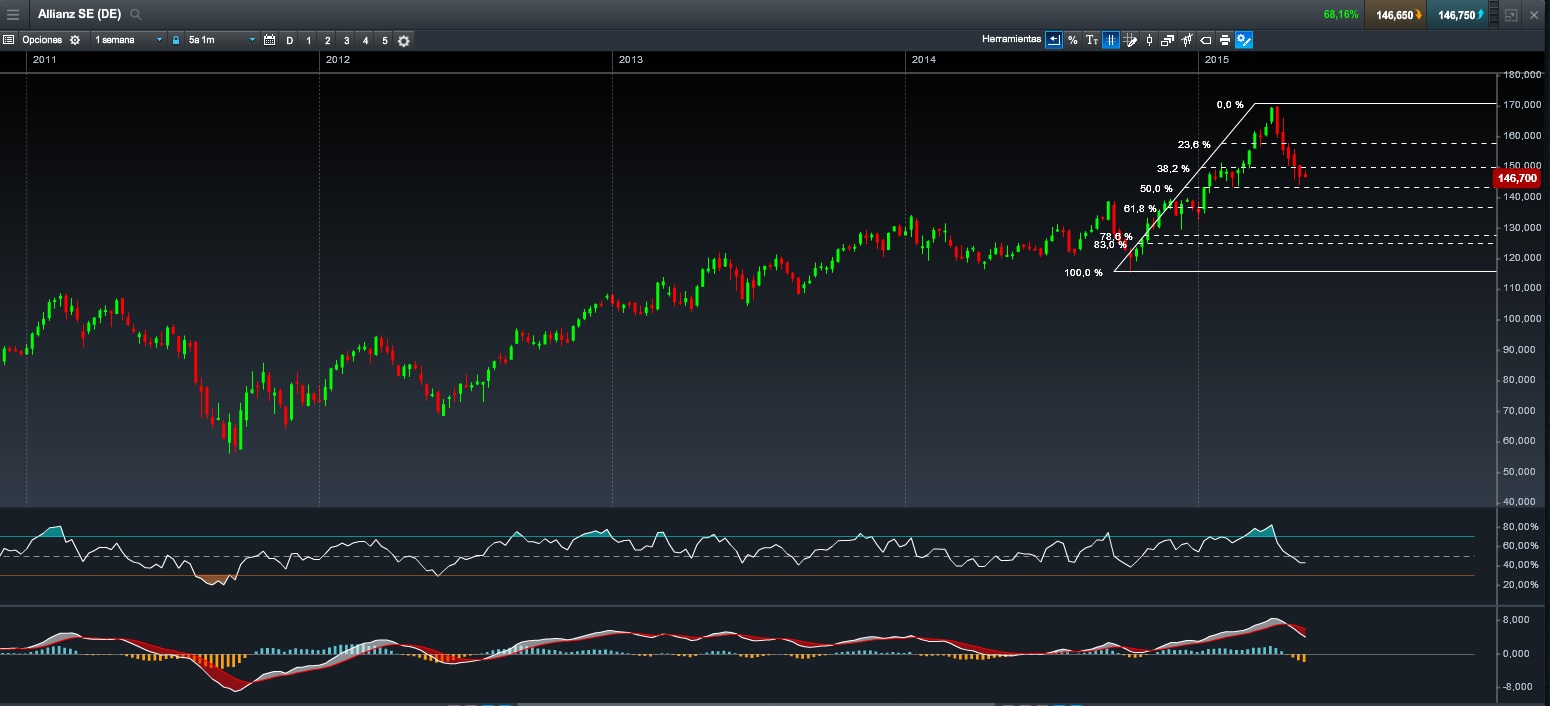Click the search magnifier next to Allianz SE (DE)
This screenshot has height=706, width=1550.
point(136,15)
